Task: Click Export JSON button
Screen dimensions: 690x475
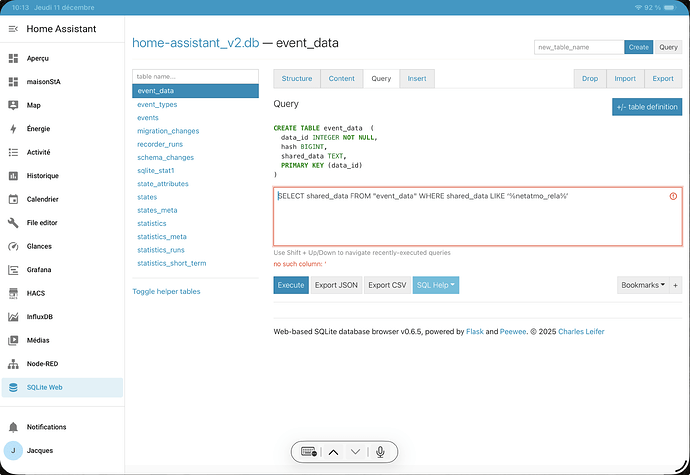Action: [x=336, y=285]
